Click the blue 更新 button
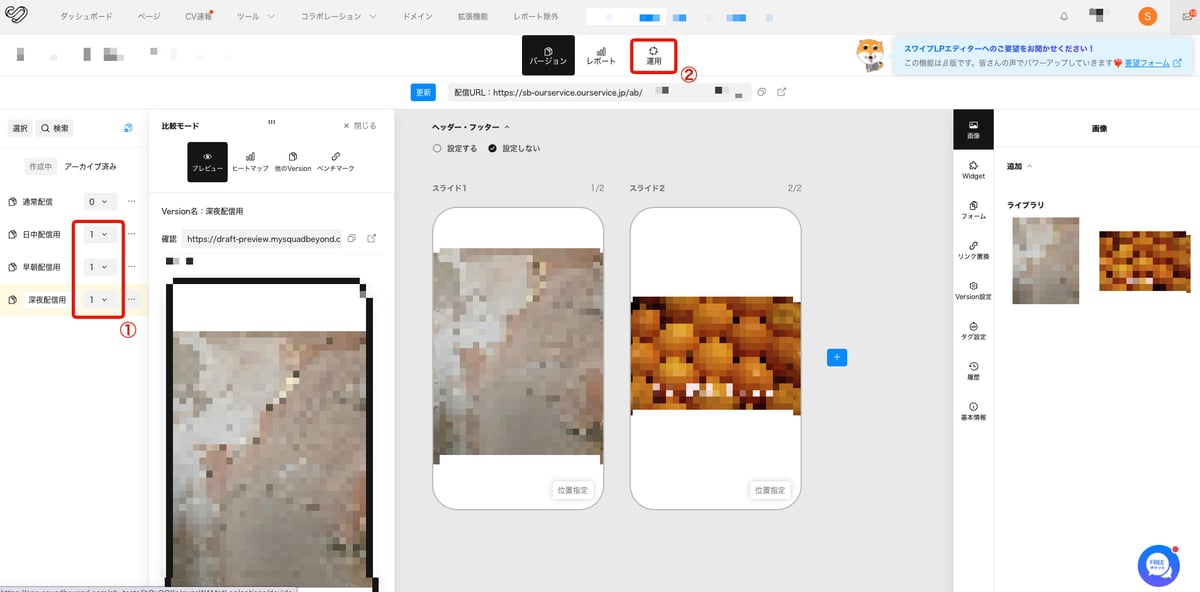Image resolution: width=1200 pixels, height=592 pixels. click(x=423, y=92)
